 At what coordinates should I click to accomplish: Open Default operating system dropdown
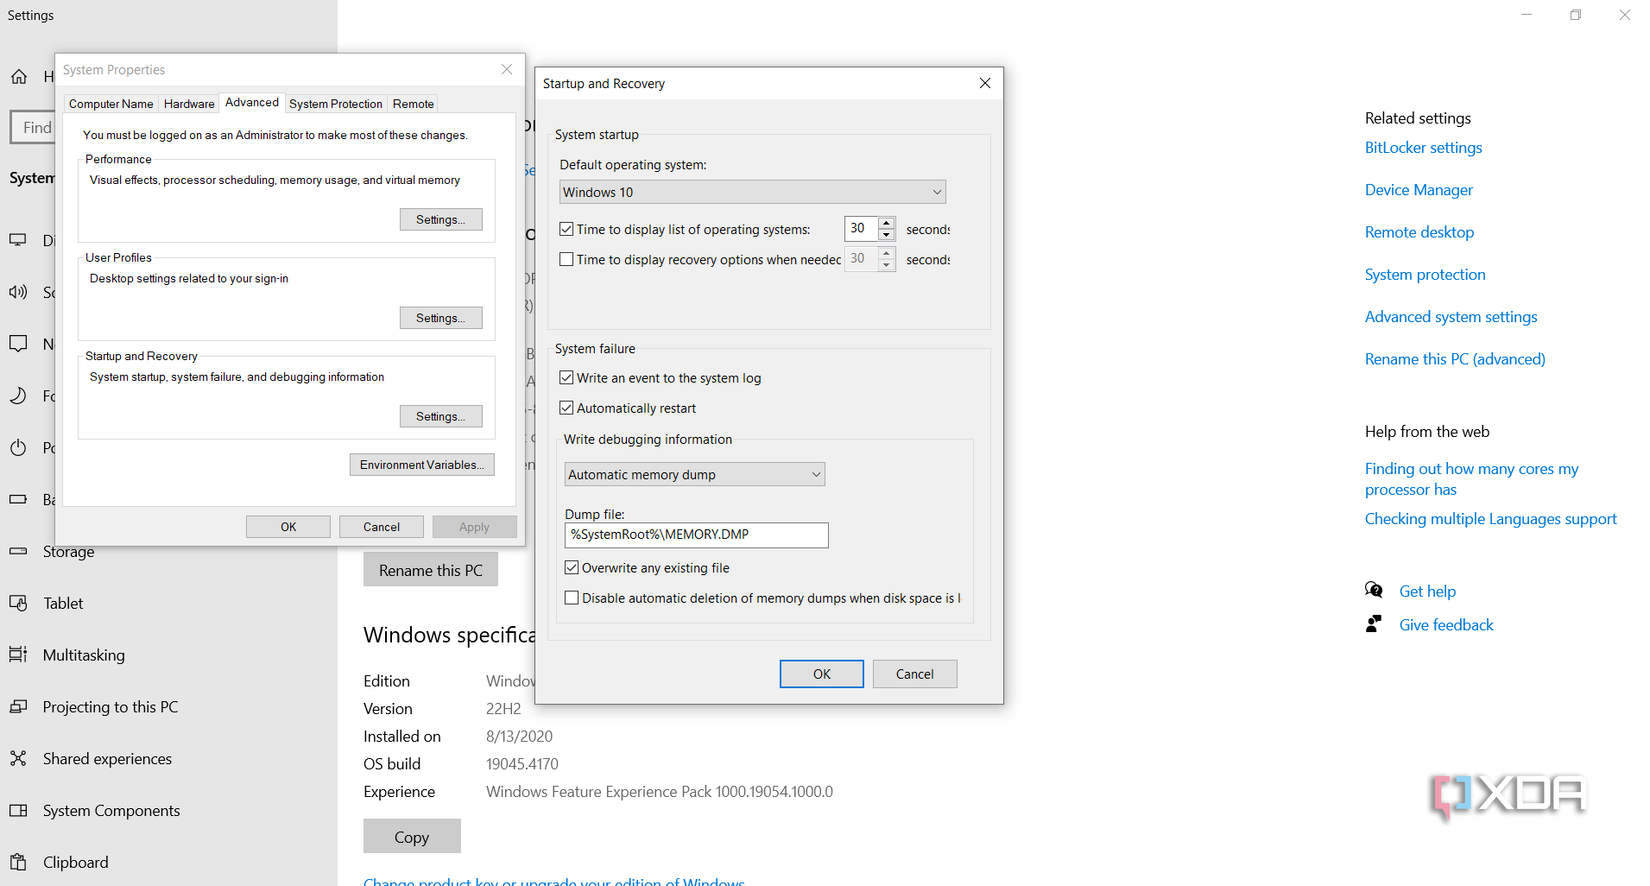tap(752, 192)
